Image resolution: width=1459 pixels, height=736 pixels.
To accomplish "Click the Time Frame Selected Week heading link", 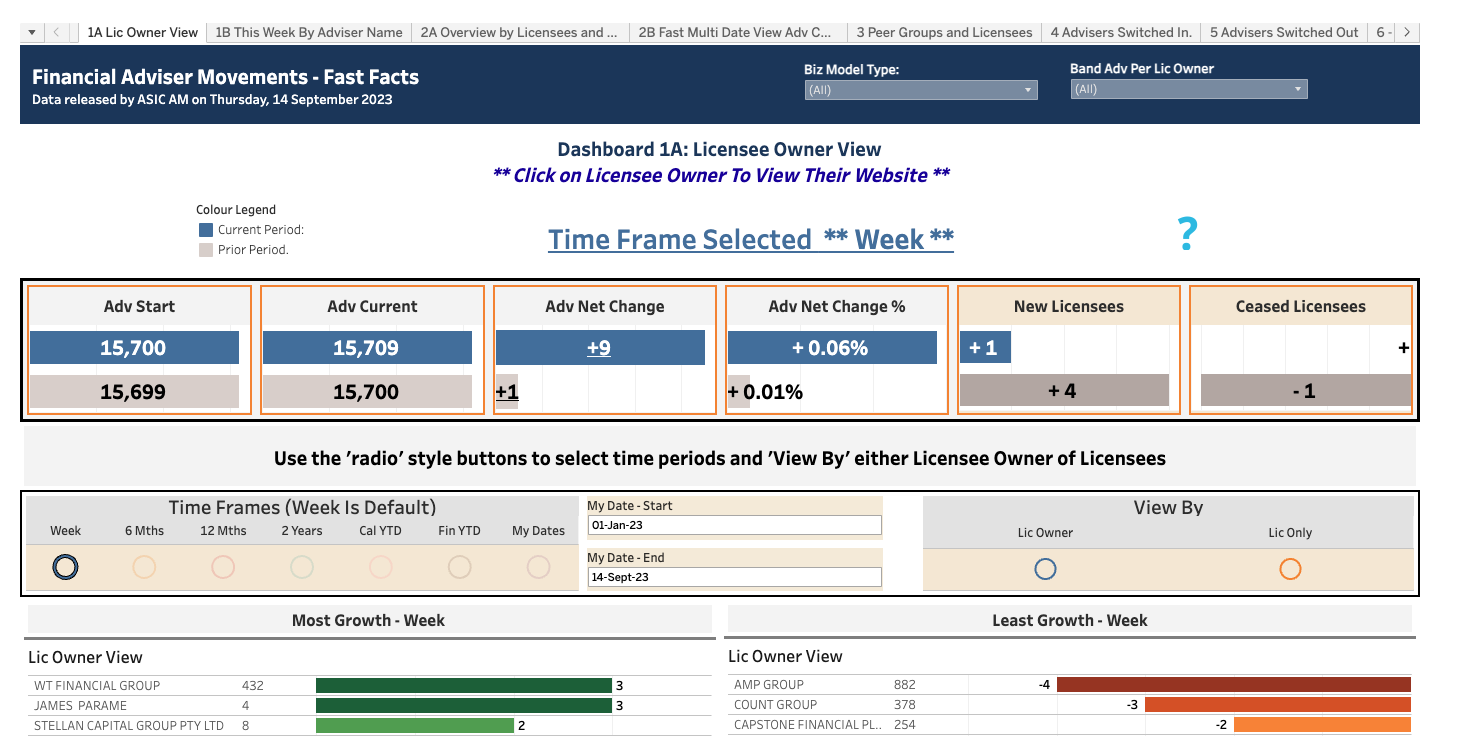I will tap(751, 240).
